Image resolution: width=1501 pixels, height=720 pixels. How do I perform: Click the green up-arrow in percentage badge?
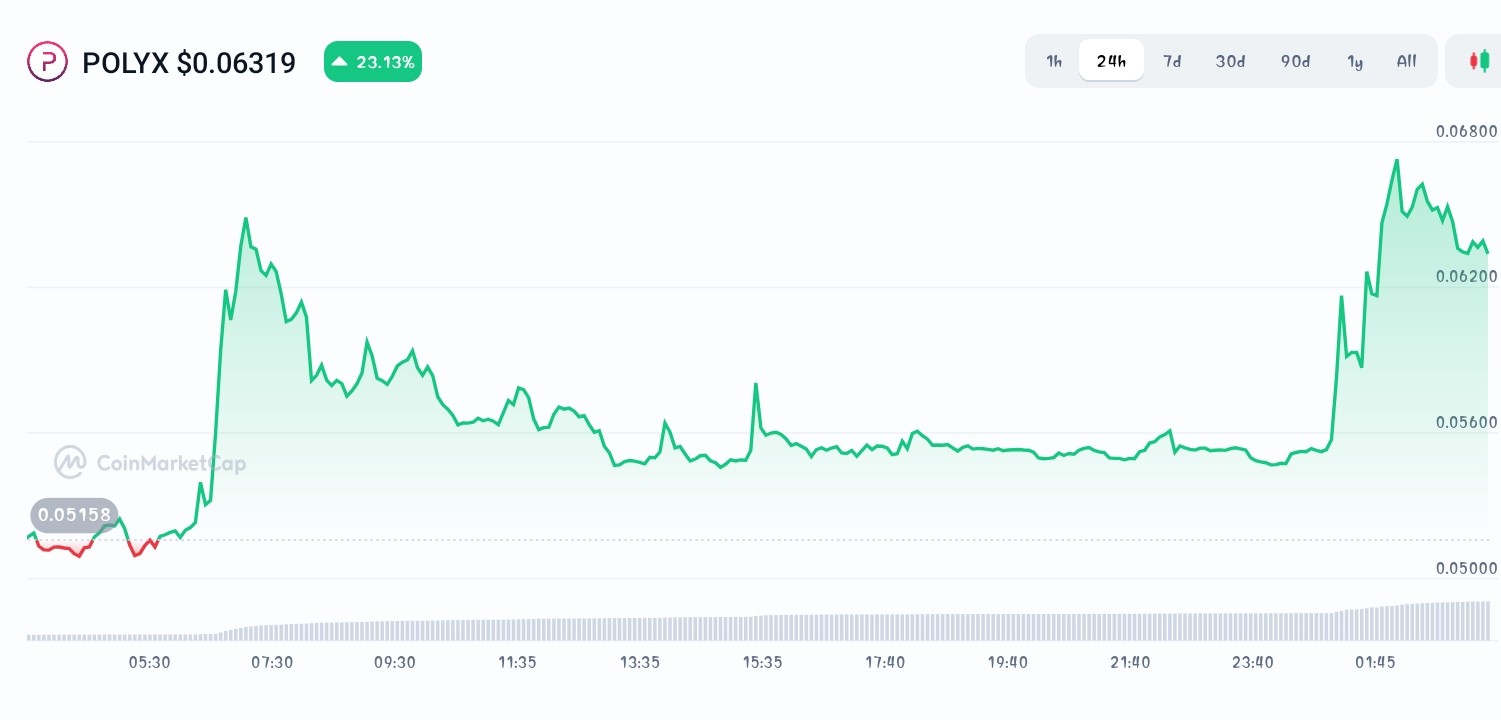341,62
